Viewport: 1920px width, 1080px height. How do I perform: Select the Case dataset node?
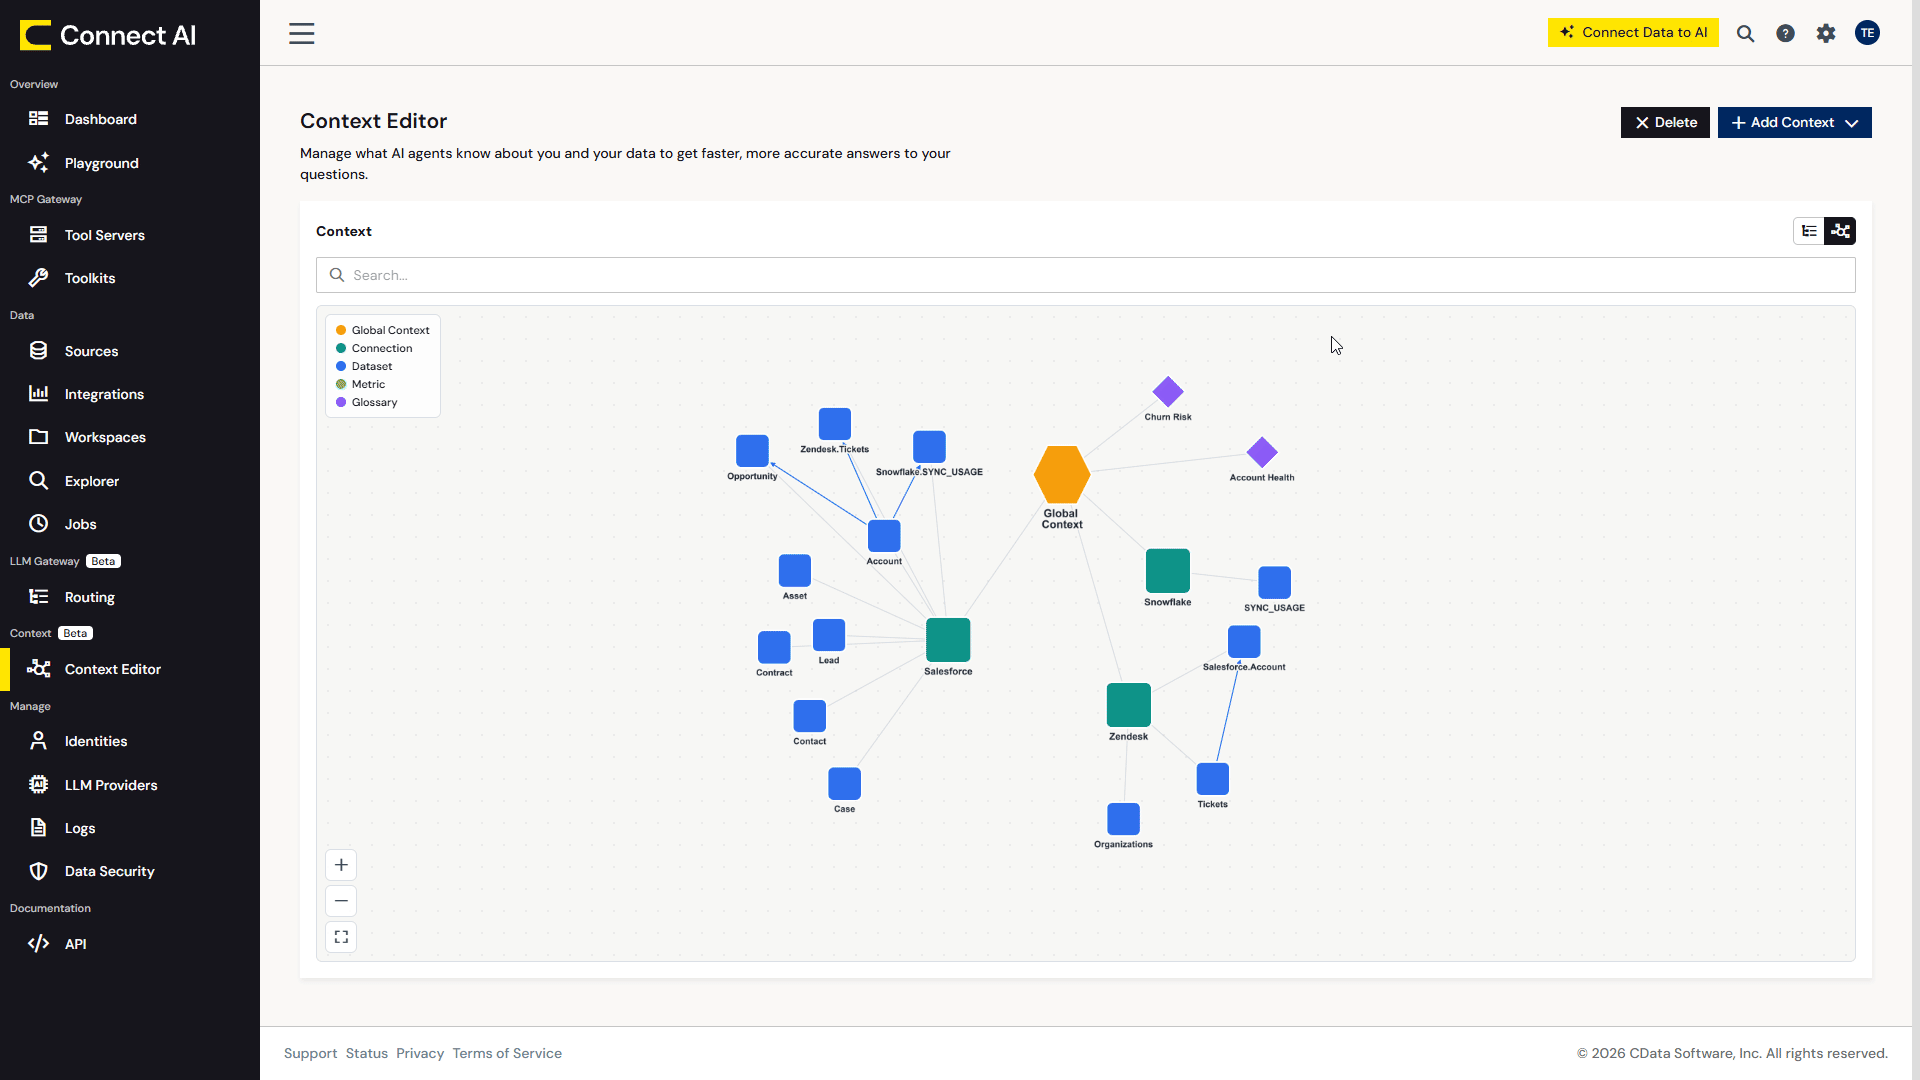845,784
